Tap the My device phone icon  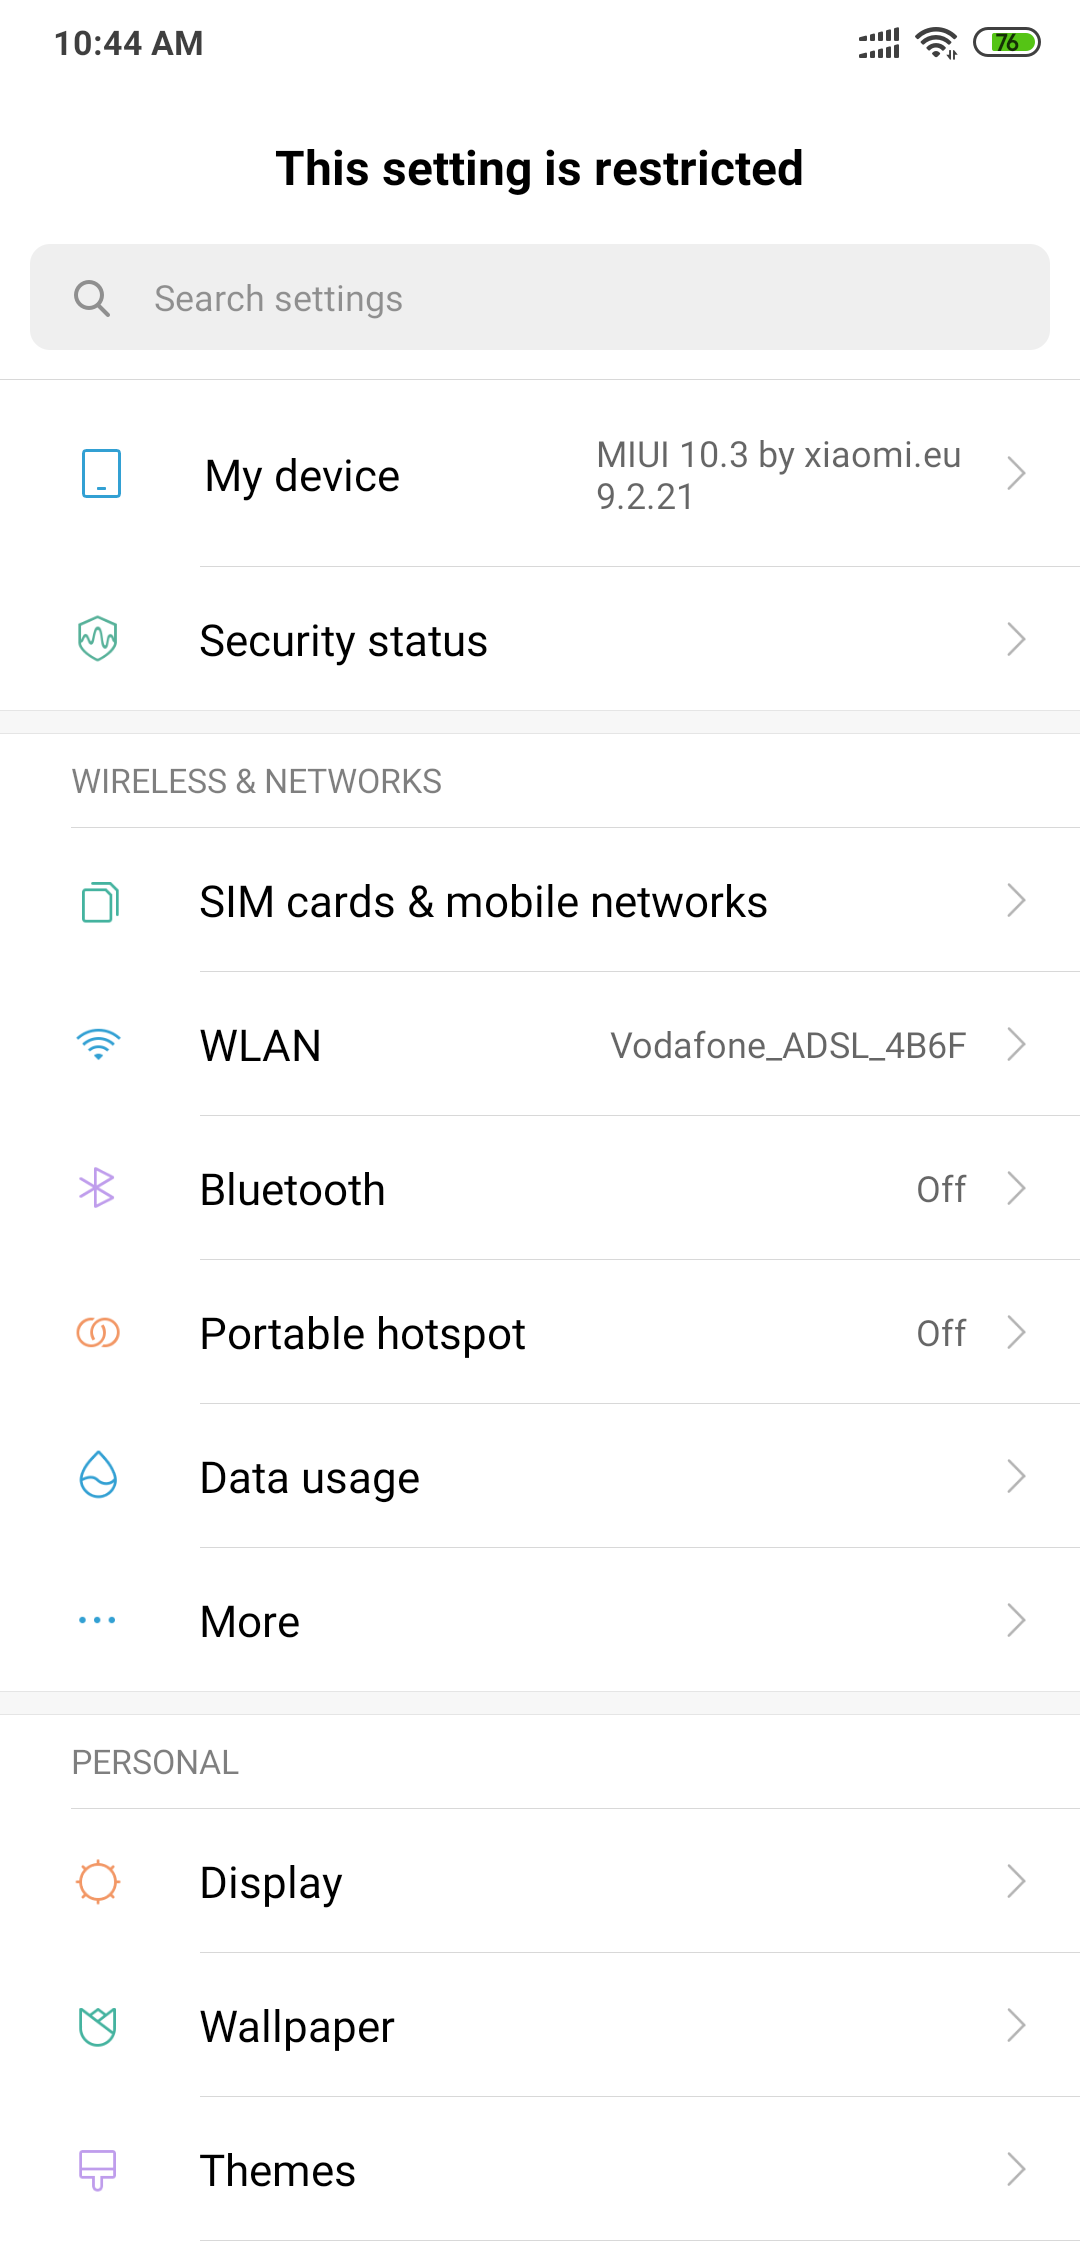(x=101, y=474)
